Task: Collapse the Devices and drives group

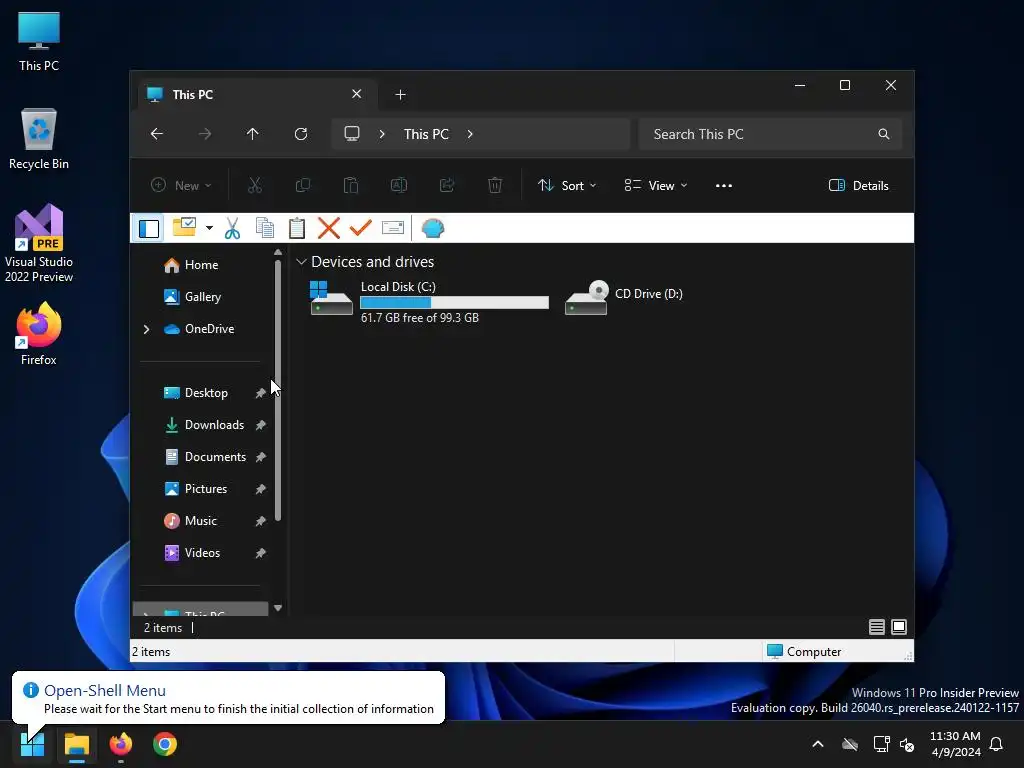Action: click(301, 262)
